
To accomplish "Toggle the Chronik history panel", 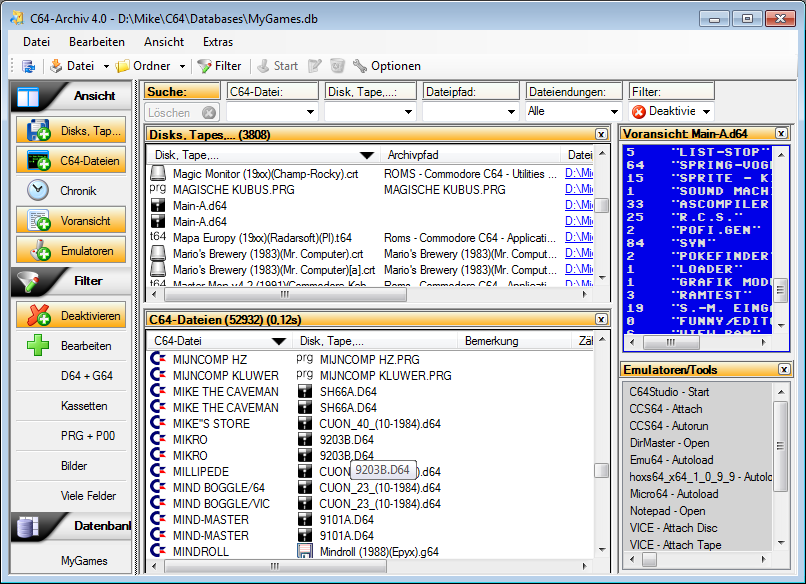I will point(71,191).
